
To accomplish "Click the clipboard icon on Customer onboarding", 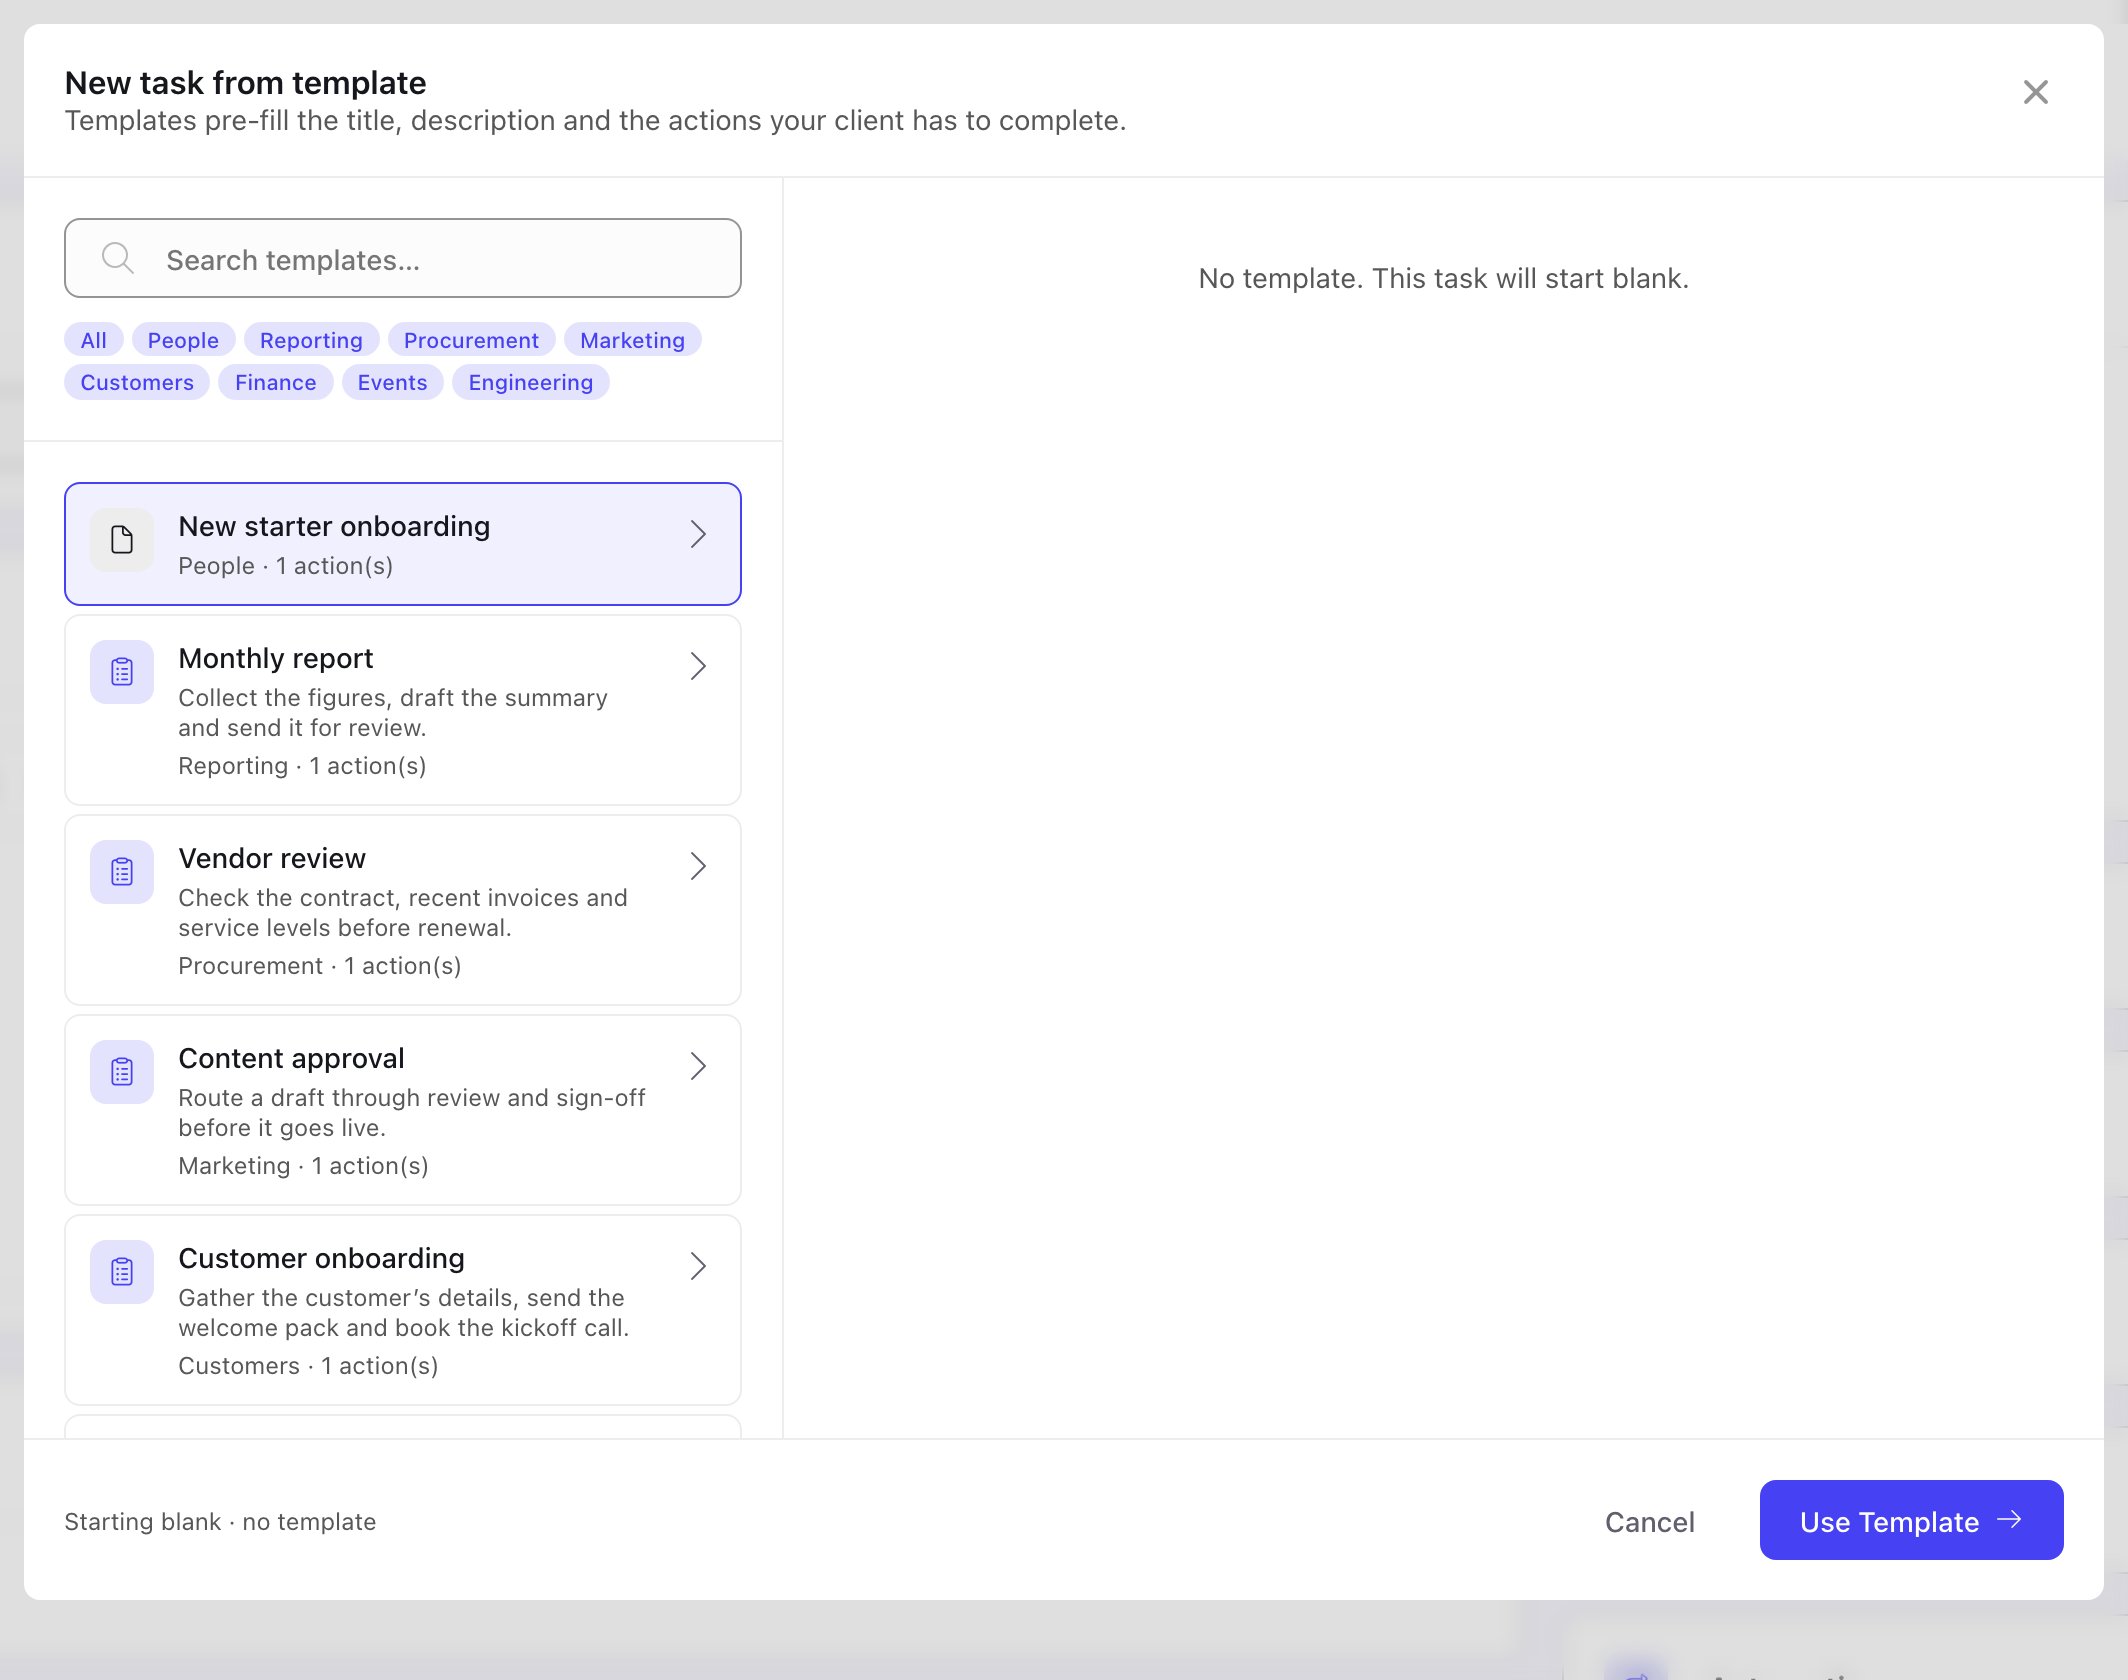I will click(122, 1272).
